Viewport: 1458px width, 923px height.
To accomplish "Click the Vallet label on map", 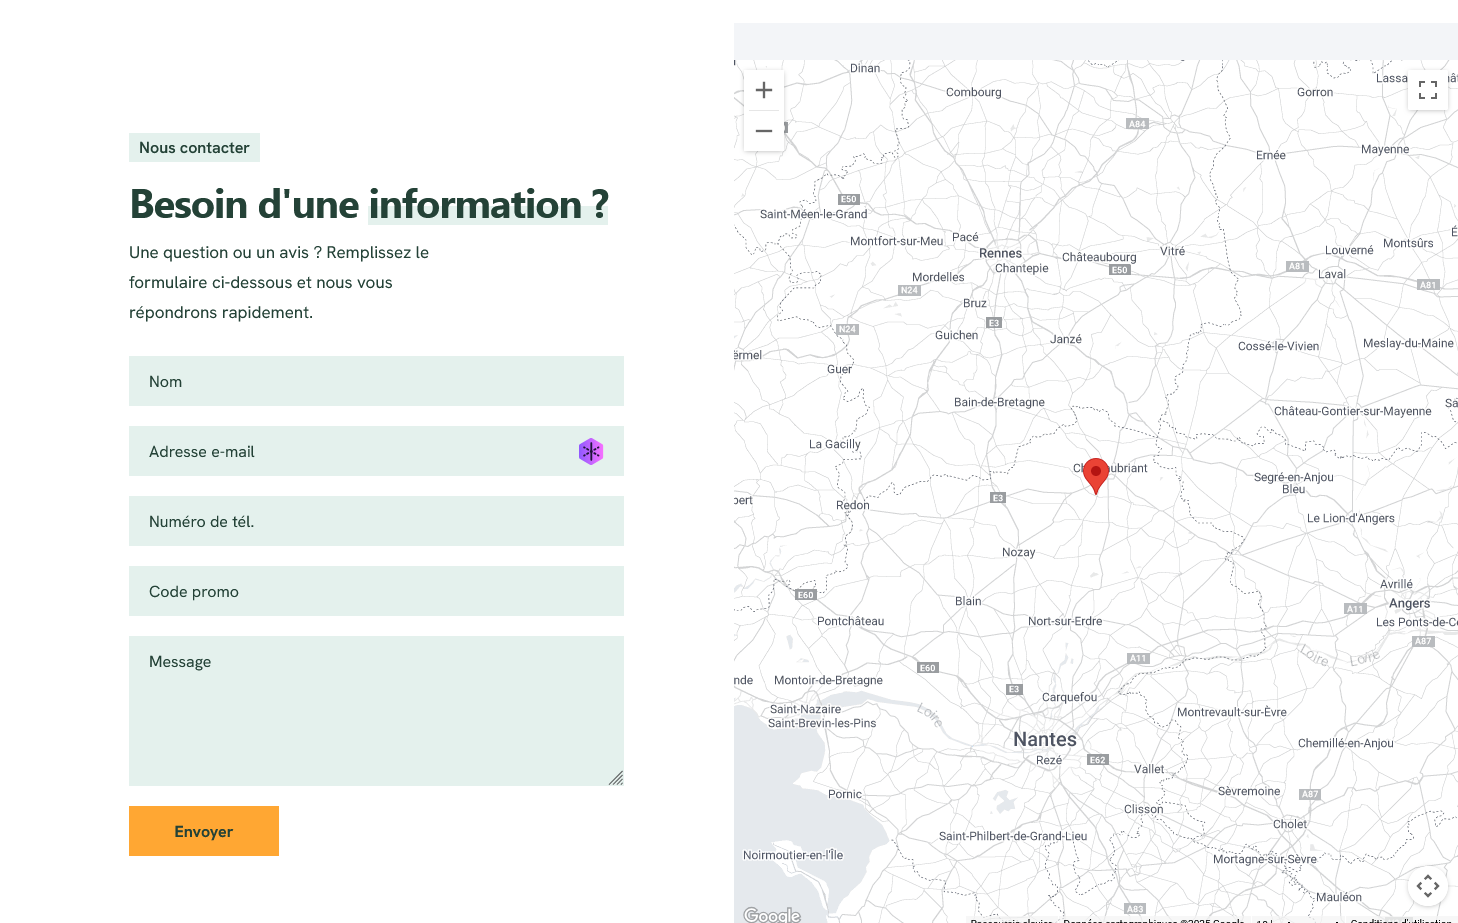I will pos(1149,769).
